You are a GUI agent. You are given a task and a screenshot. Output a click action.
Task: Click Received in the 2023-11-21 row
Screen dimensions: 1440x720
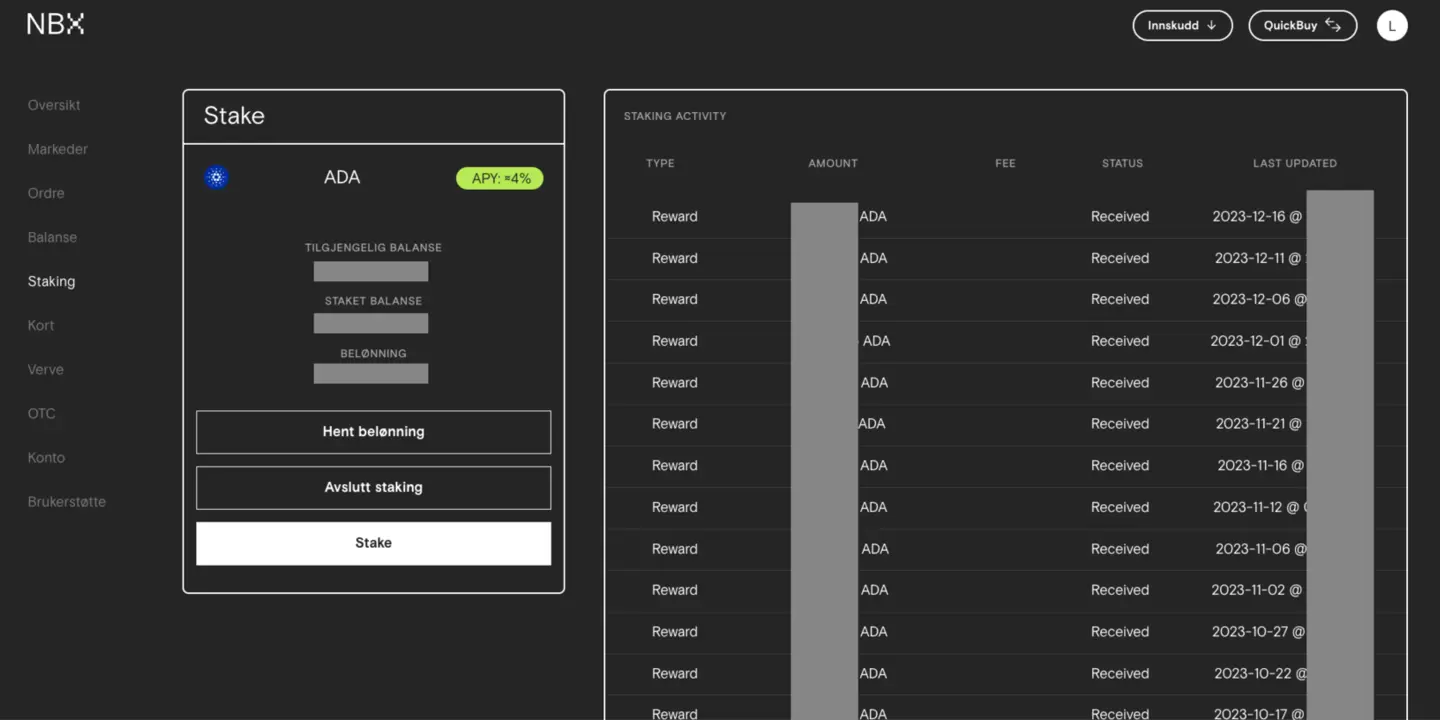pos(1120,424)
